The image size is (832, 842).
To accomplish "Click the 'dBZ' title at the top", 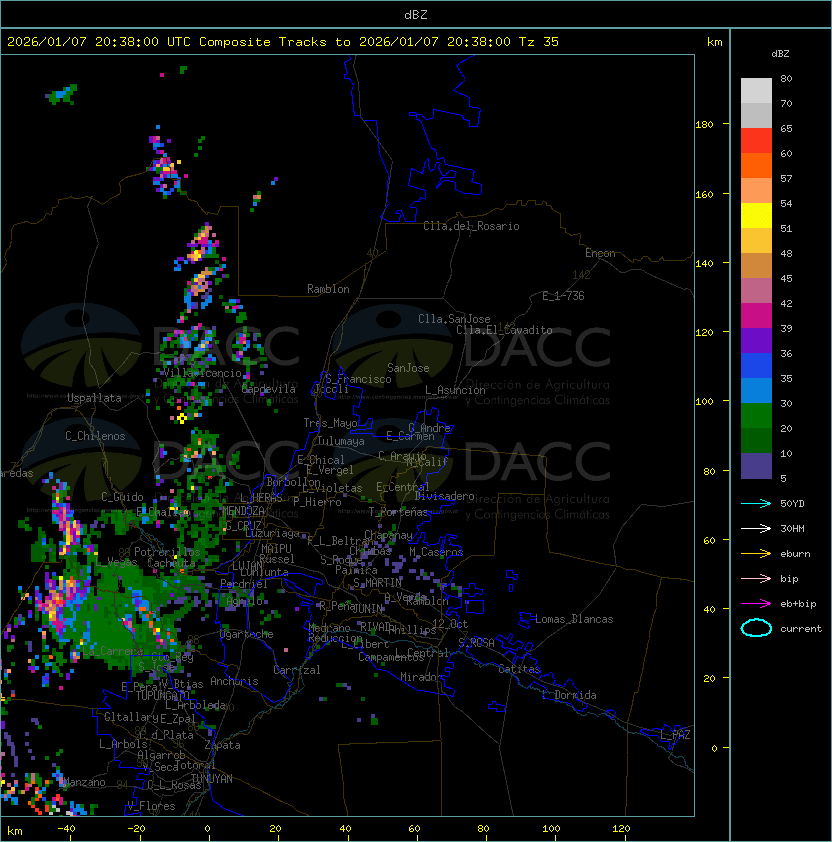I will coord(416,15).
